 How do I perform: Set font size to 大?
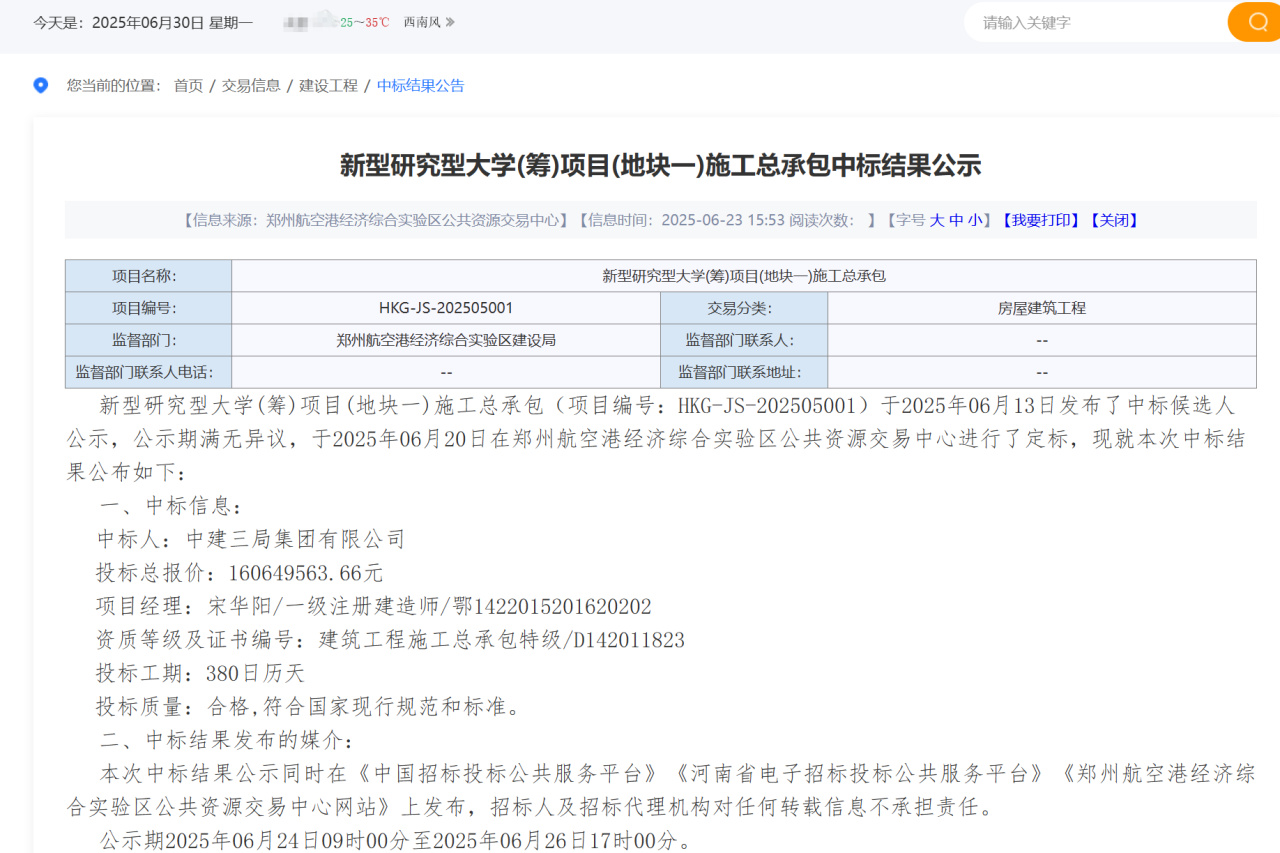(937, 220)
